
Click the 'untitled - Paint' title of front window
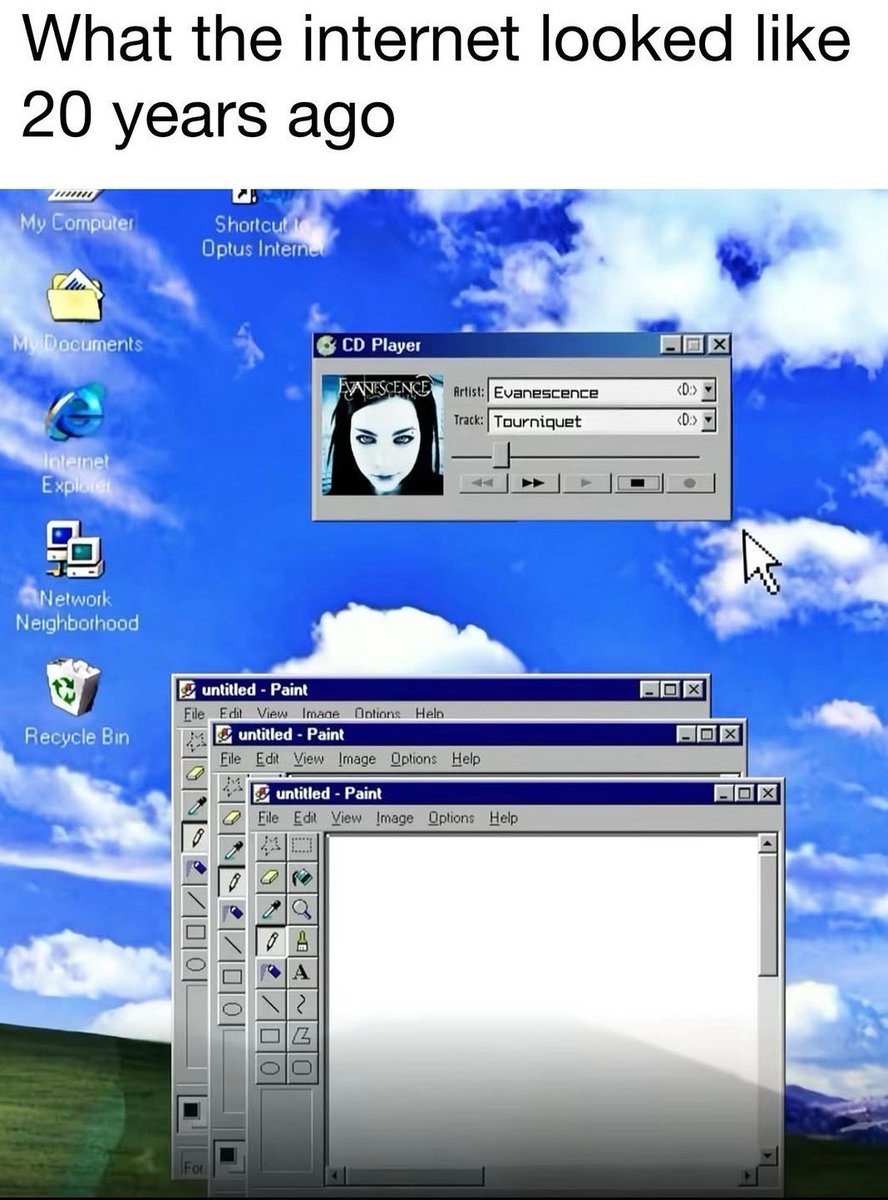(x=328, y=793)
